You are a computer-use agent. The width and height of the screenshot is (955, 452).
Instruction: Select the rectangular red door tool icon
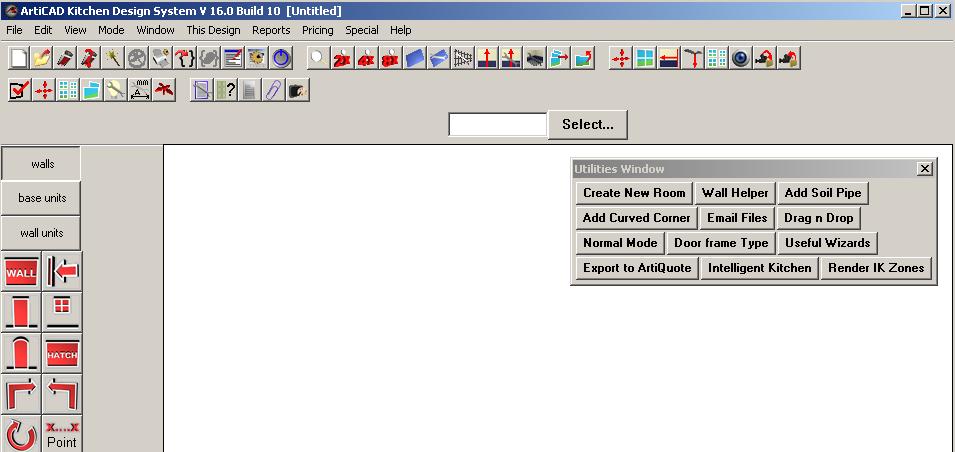click(x=21, y=313)
